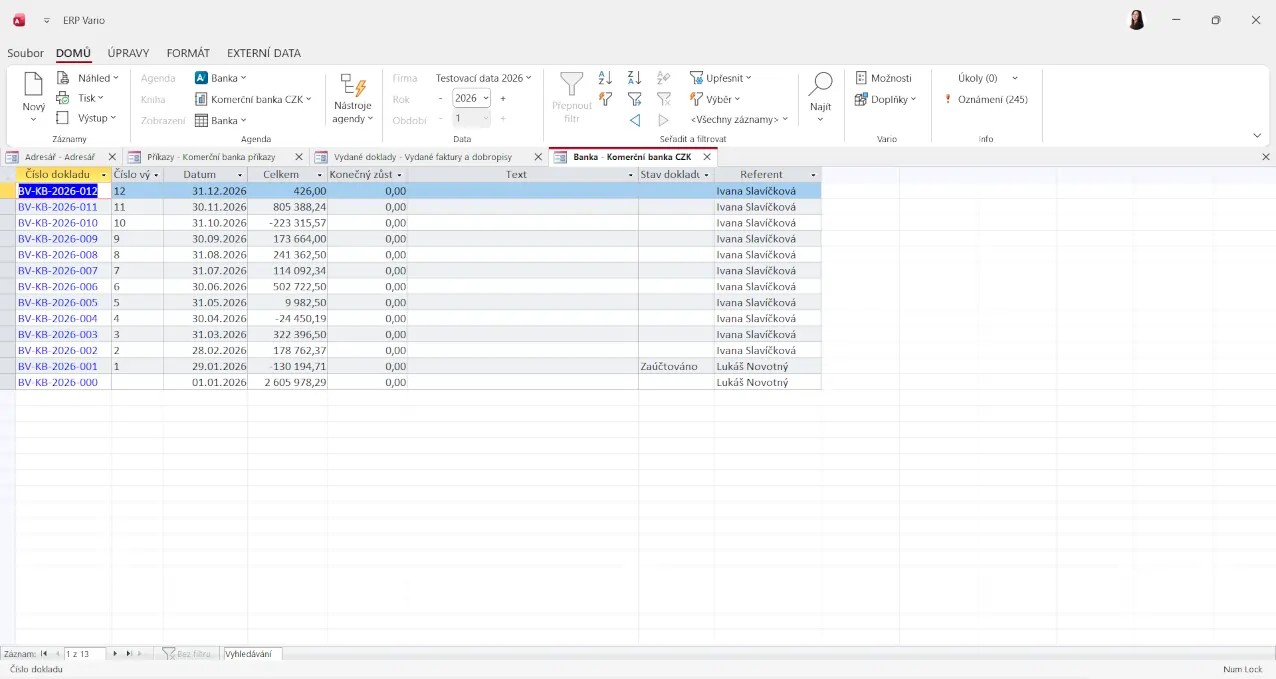1276x679 pixels.
Task: Go to the last record in navigator
Action: (129, 653)
